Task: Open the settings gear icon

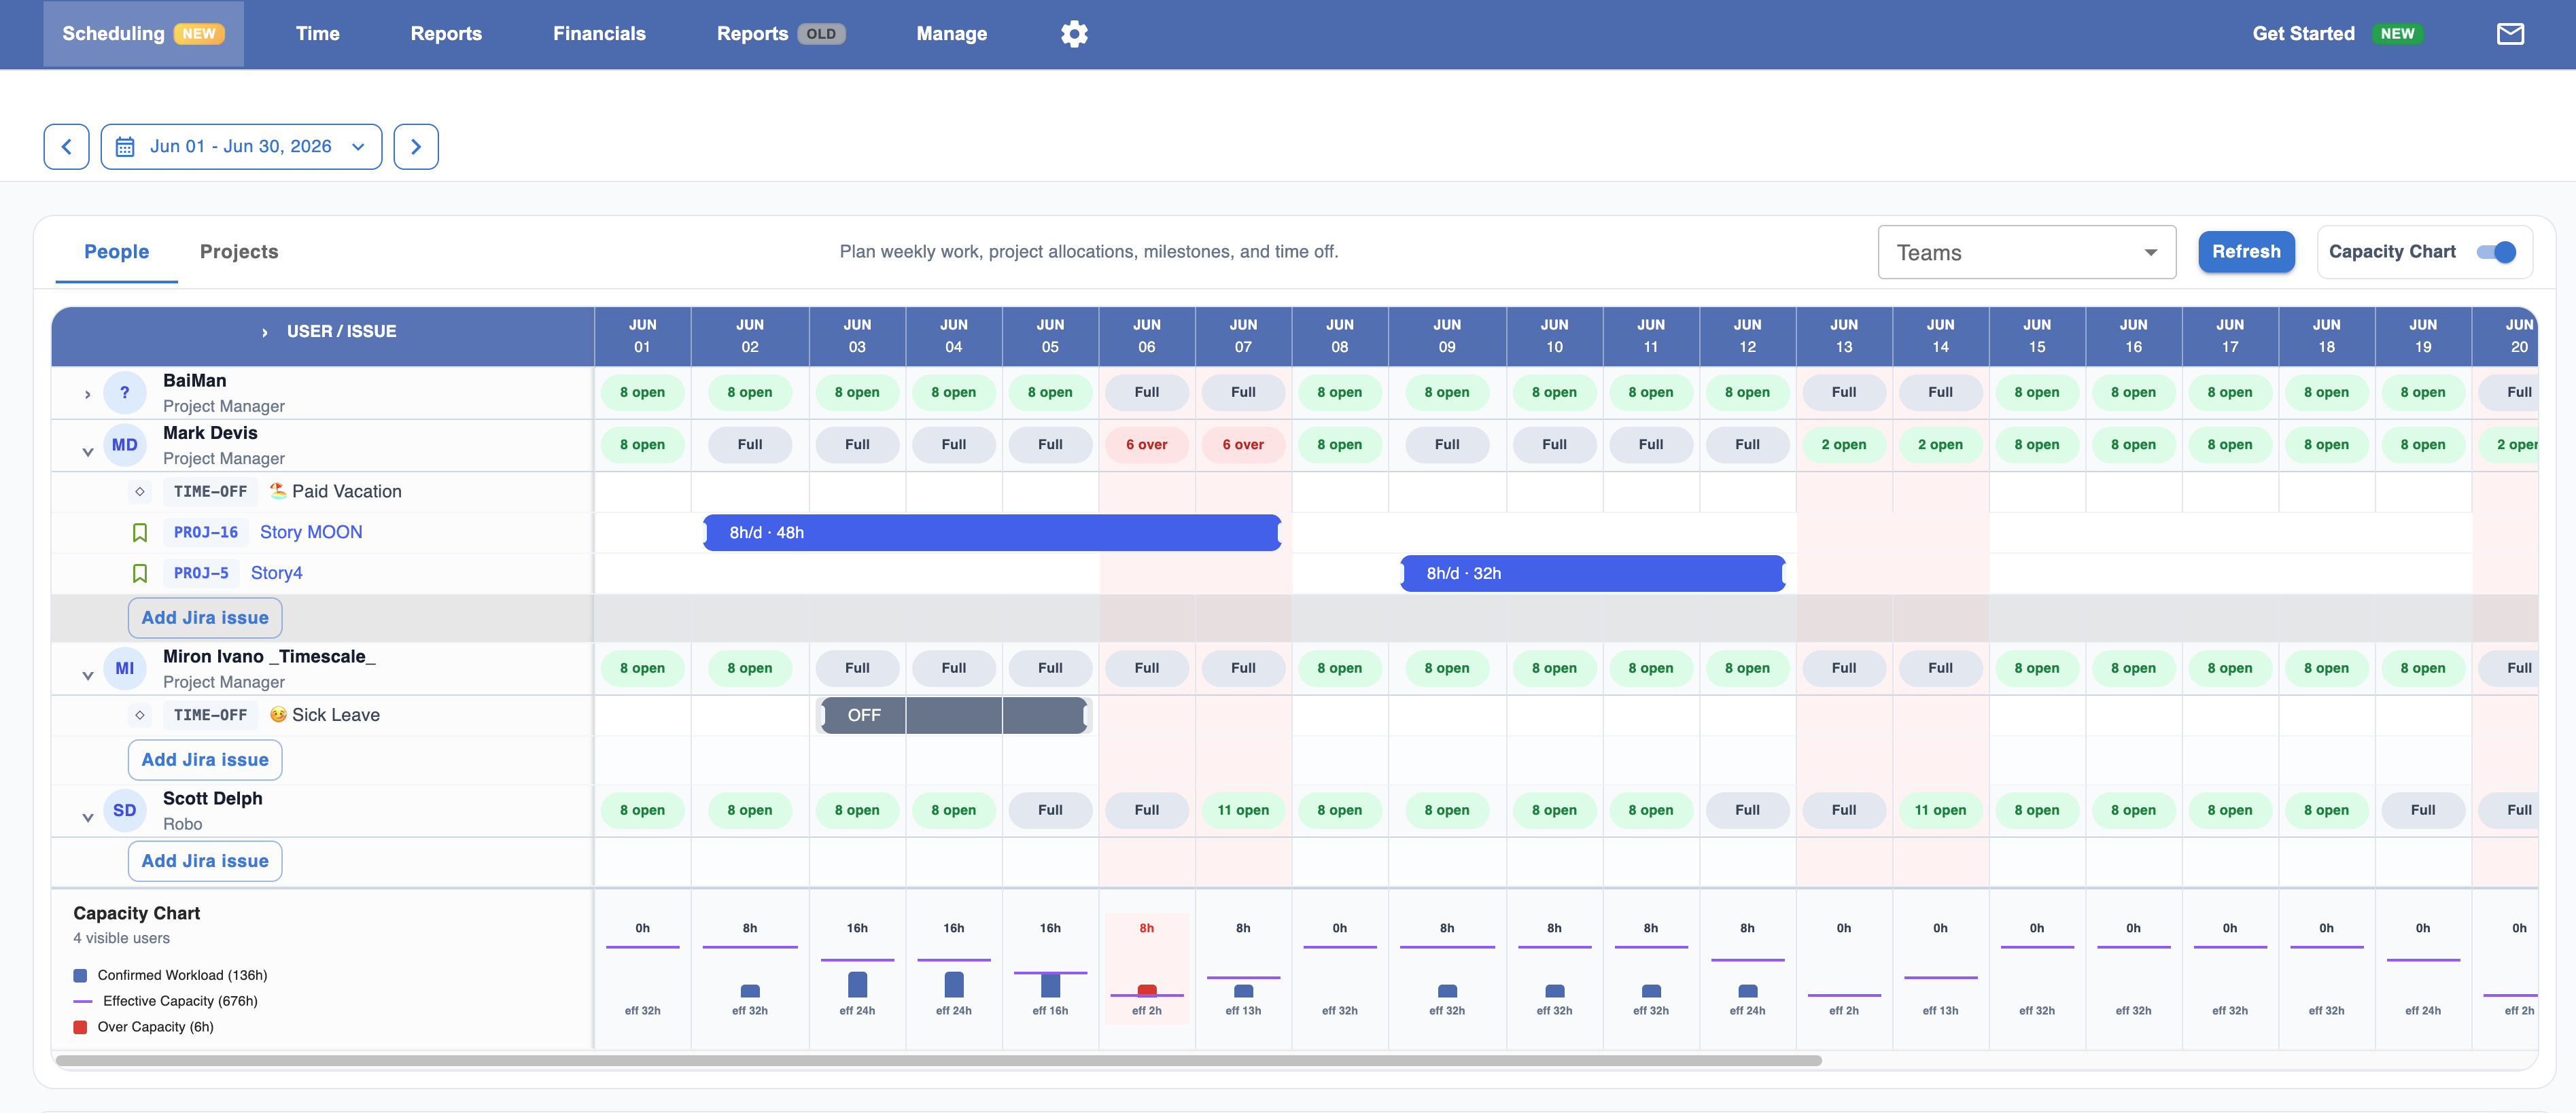Action: tap(1074, 34)
